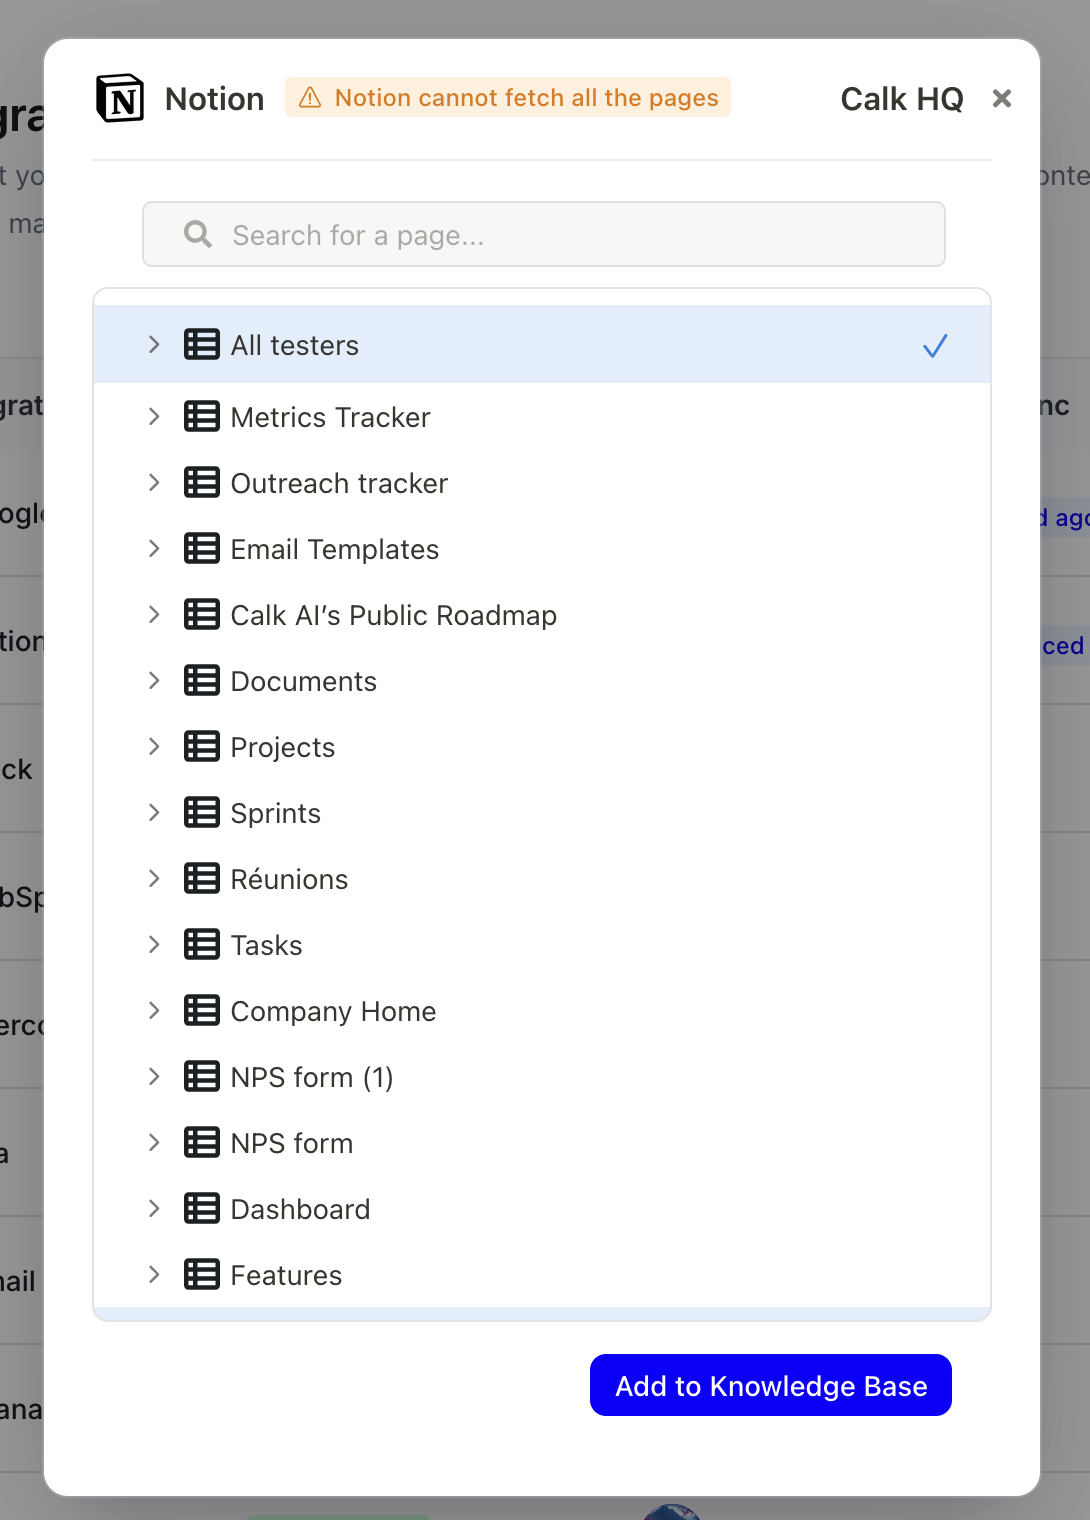Close the Notion dialog
The width and height of the screenshot is (1090, 1520).
coord(1001,98)
